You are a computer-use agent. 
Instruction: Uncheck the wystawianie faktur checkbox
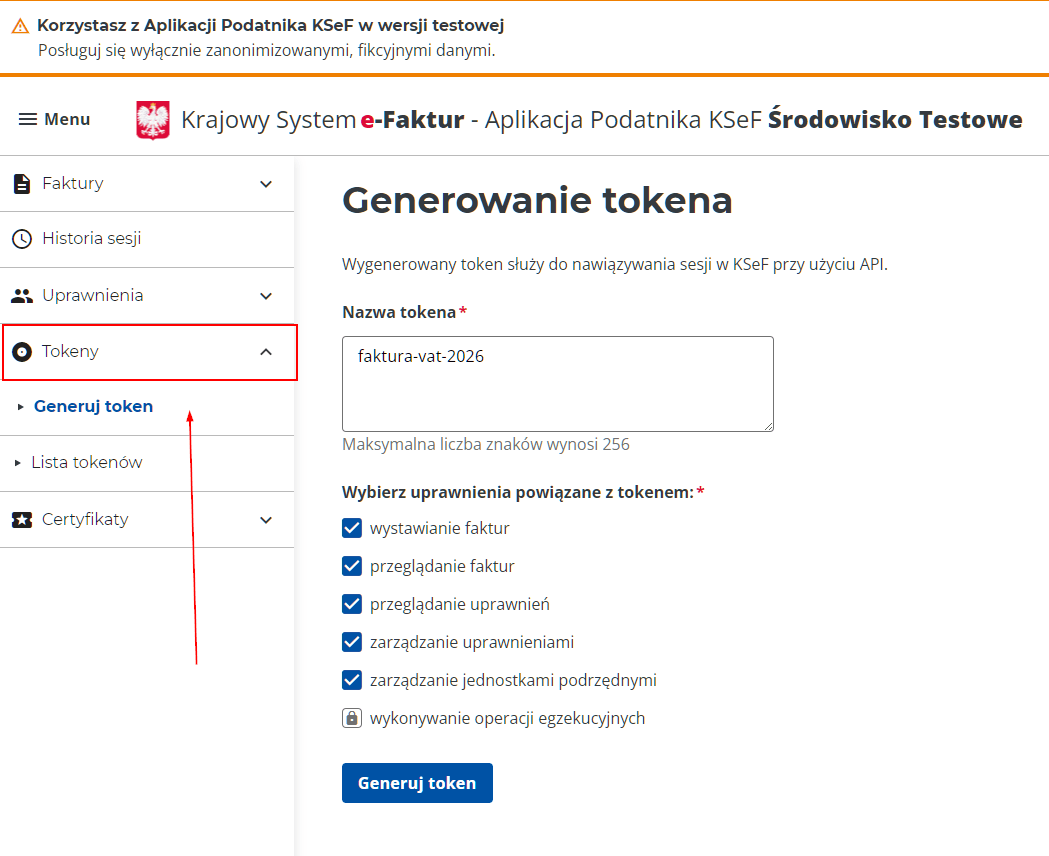(352, 527)
